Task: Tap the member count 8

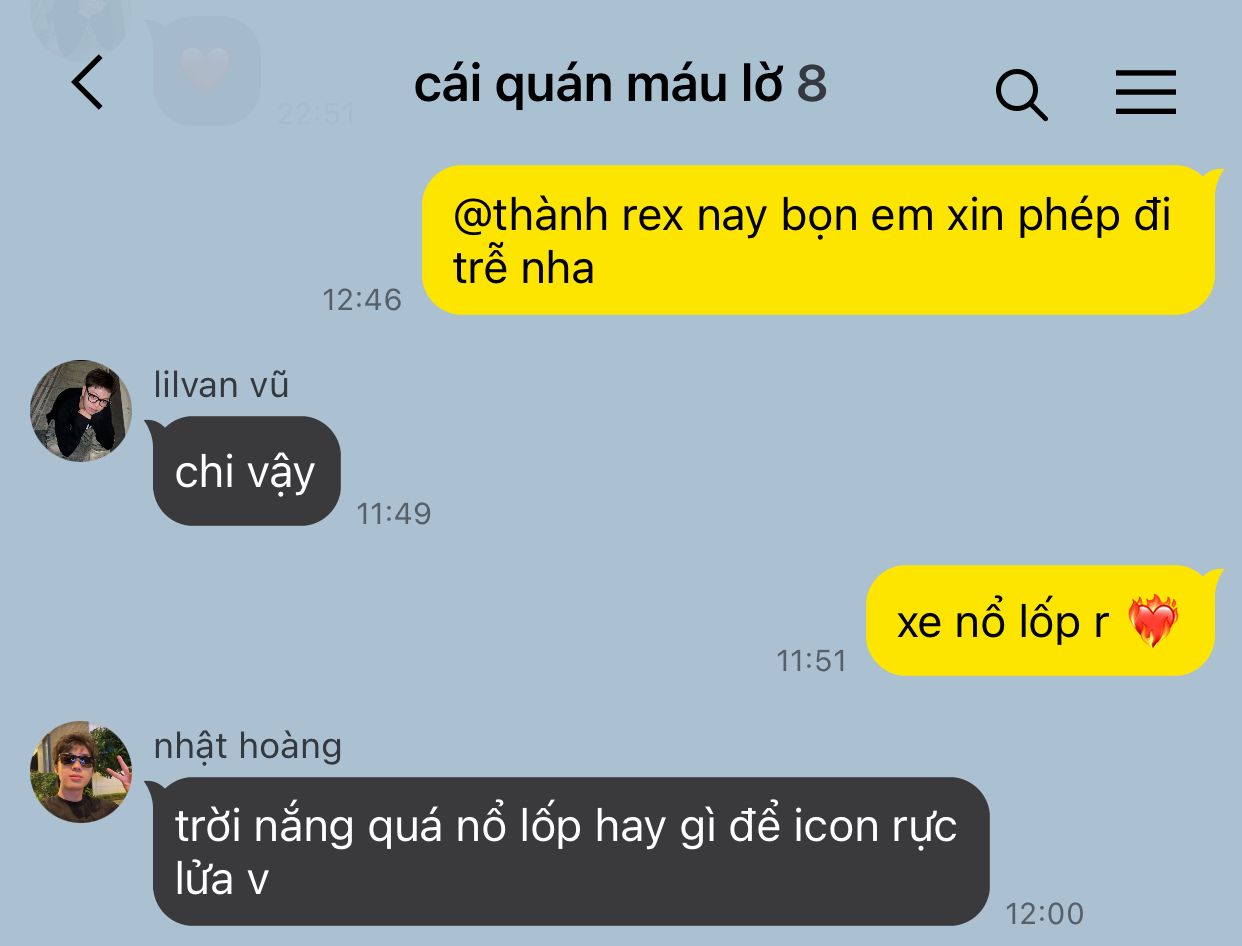Action: coord(812,85)
